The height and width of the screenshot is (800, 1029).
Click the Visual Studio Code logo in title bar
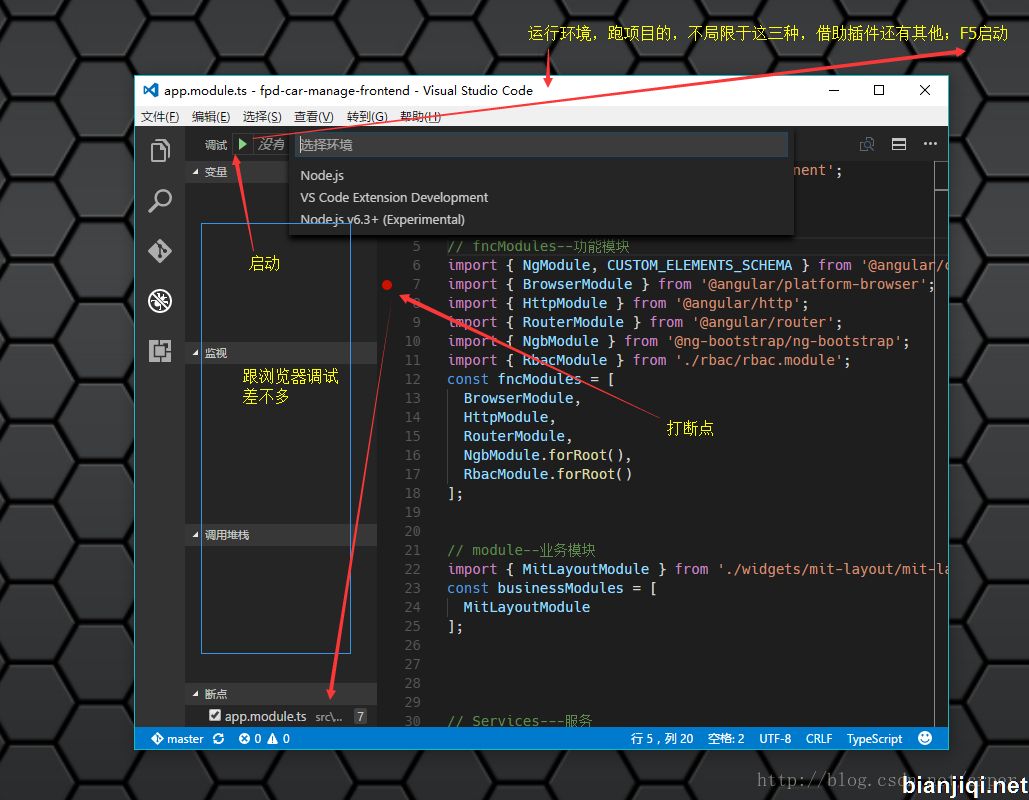click(151, 90)
